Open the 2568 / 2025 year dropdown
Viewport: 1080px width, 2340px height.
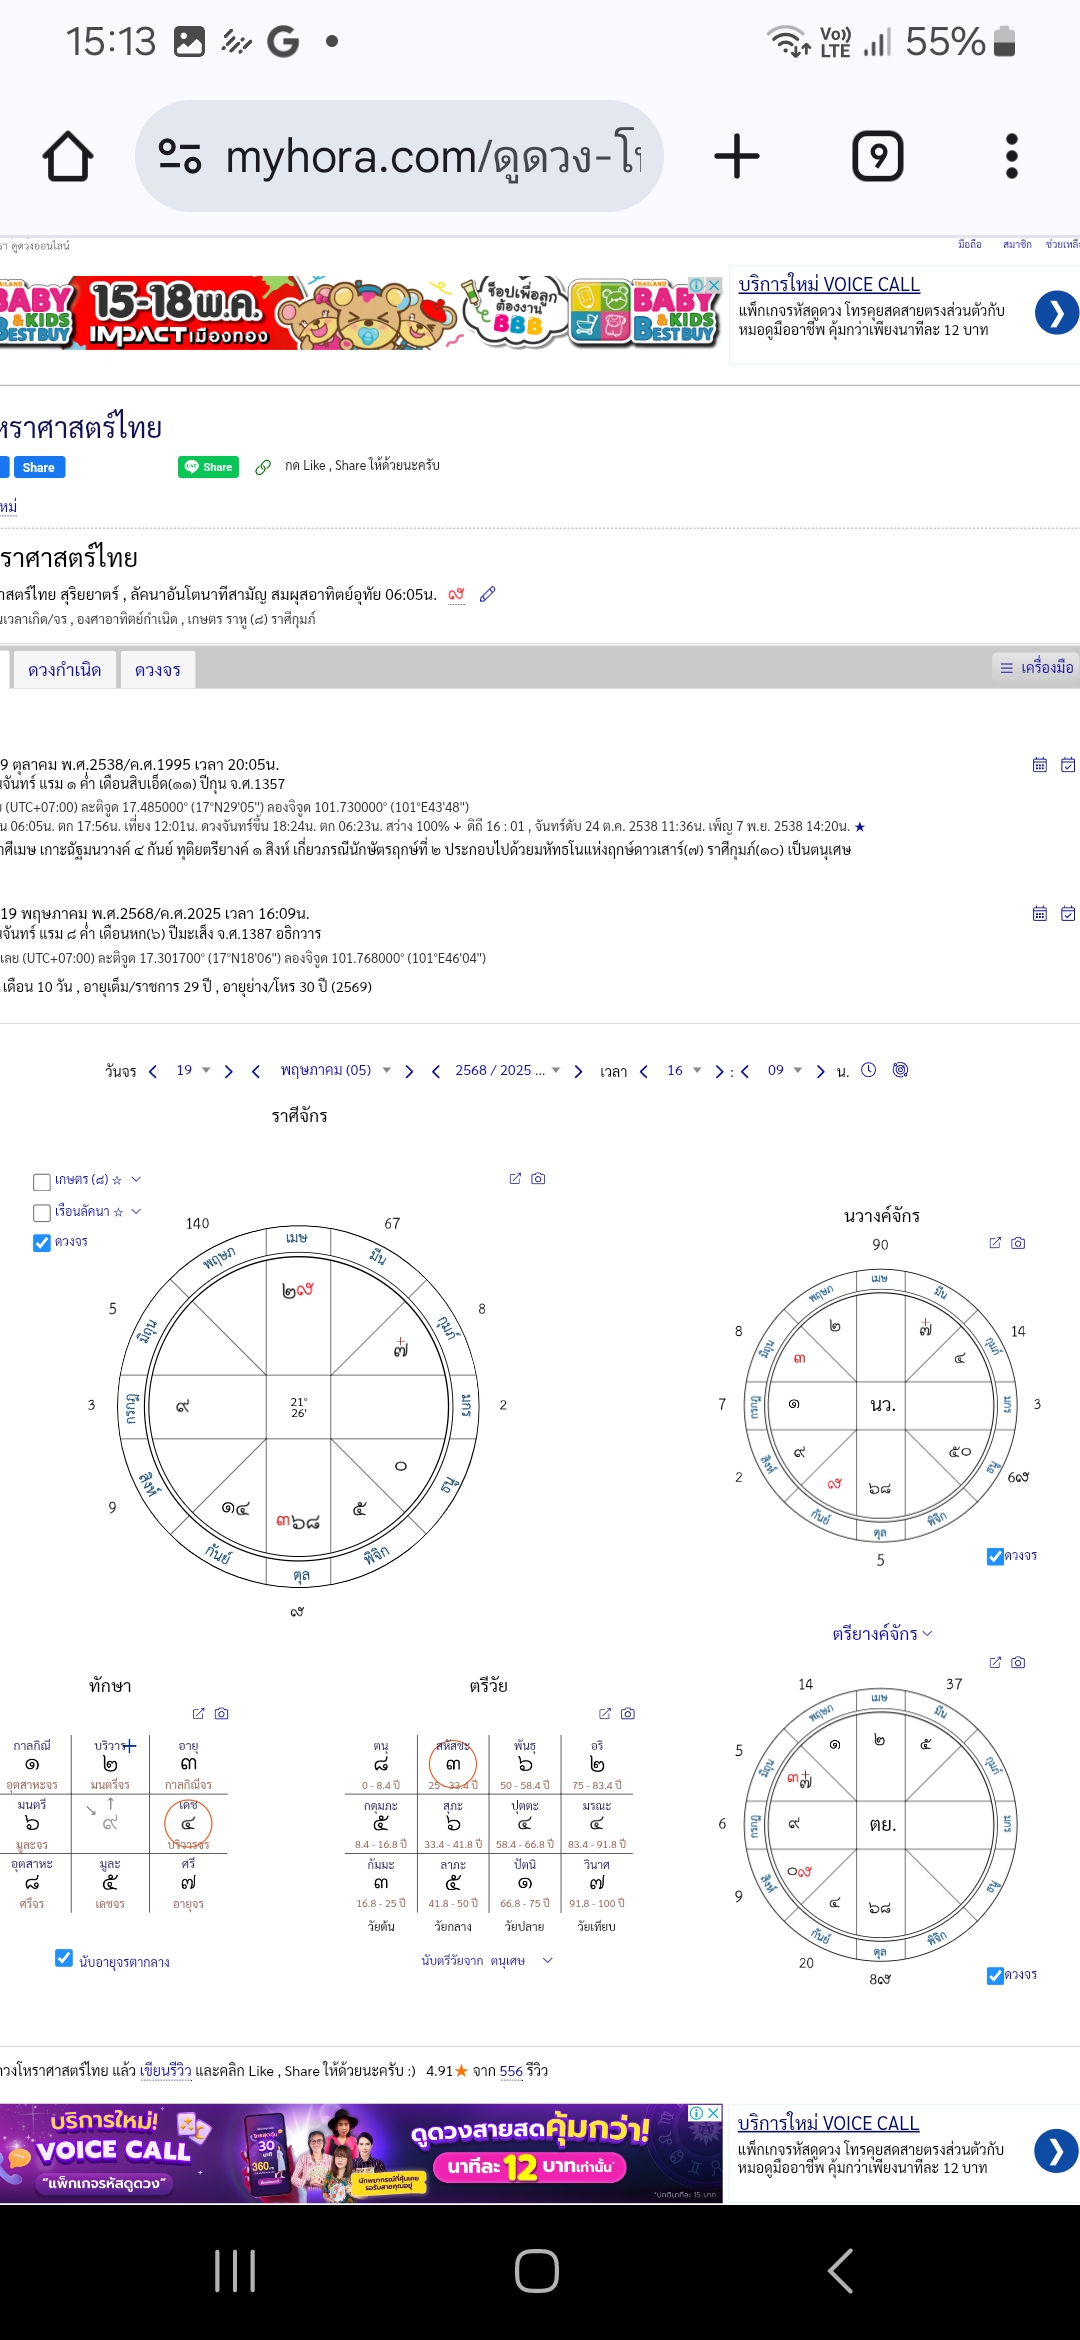(x=508, y=1070)
